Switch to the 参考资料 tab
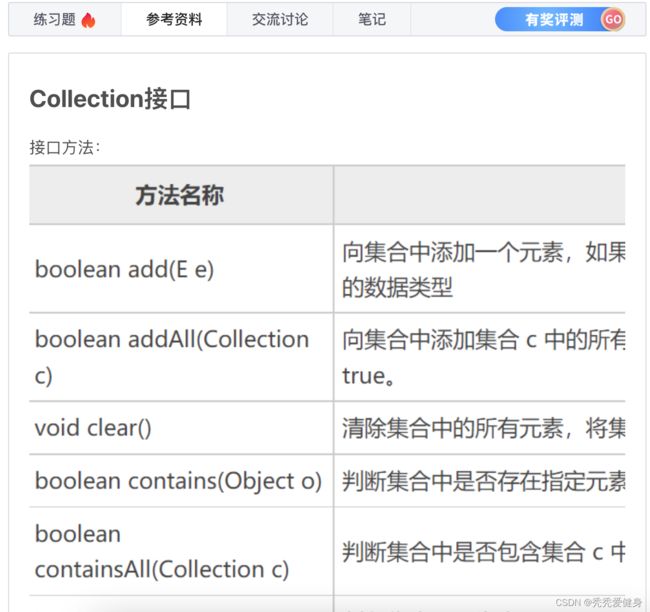Screen dimensions: 650x612 174,19
